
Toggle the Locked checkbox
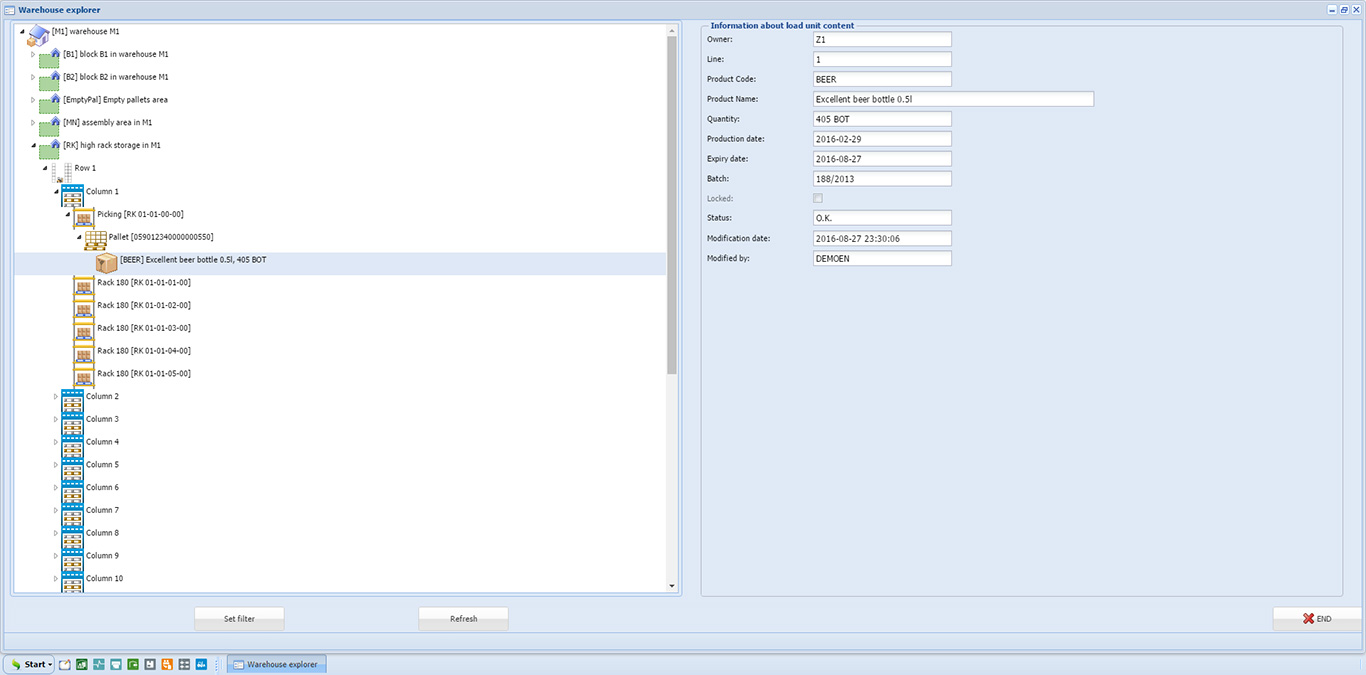click(818, 199)
